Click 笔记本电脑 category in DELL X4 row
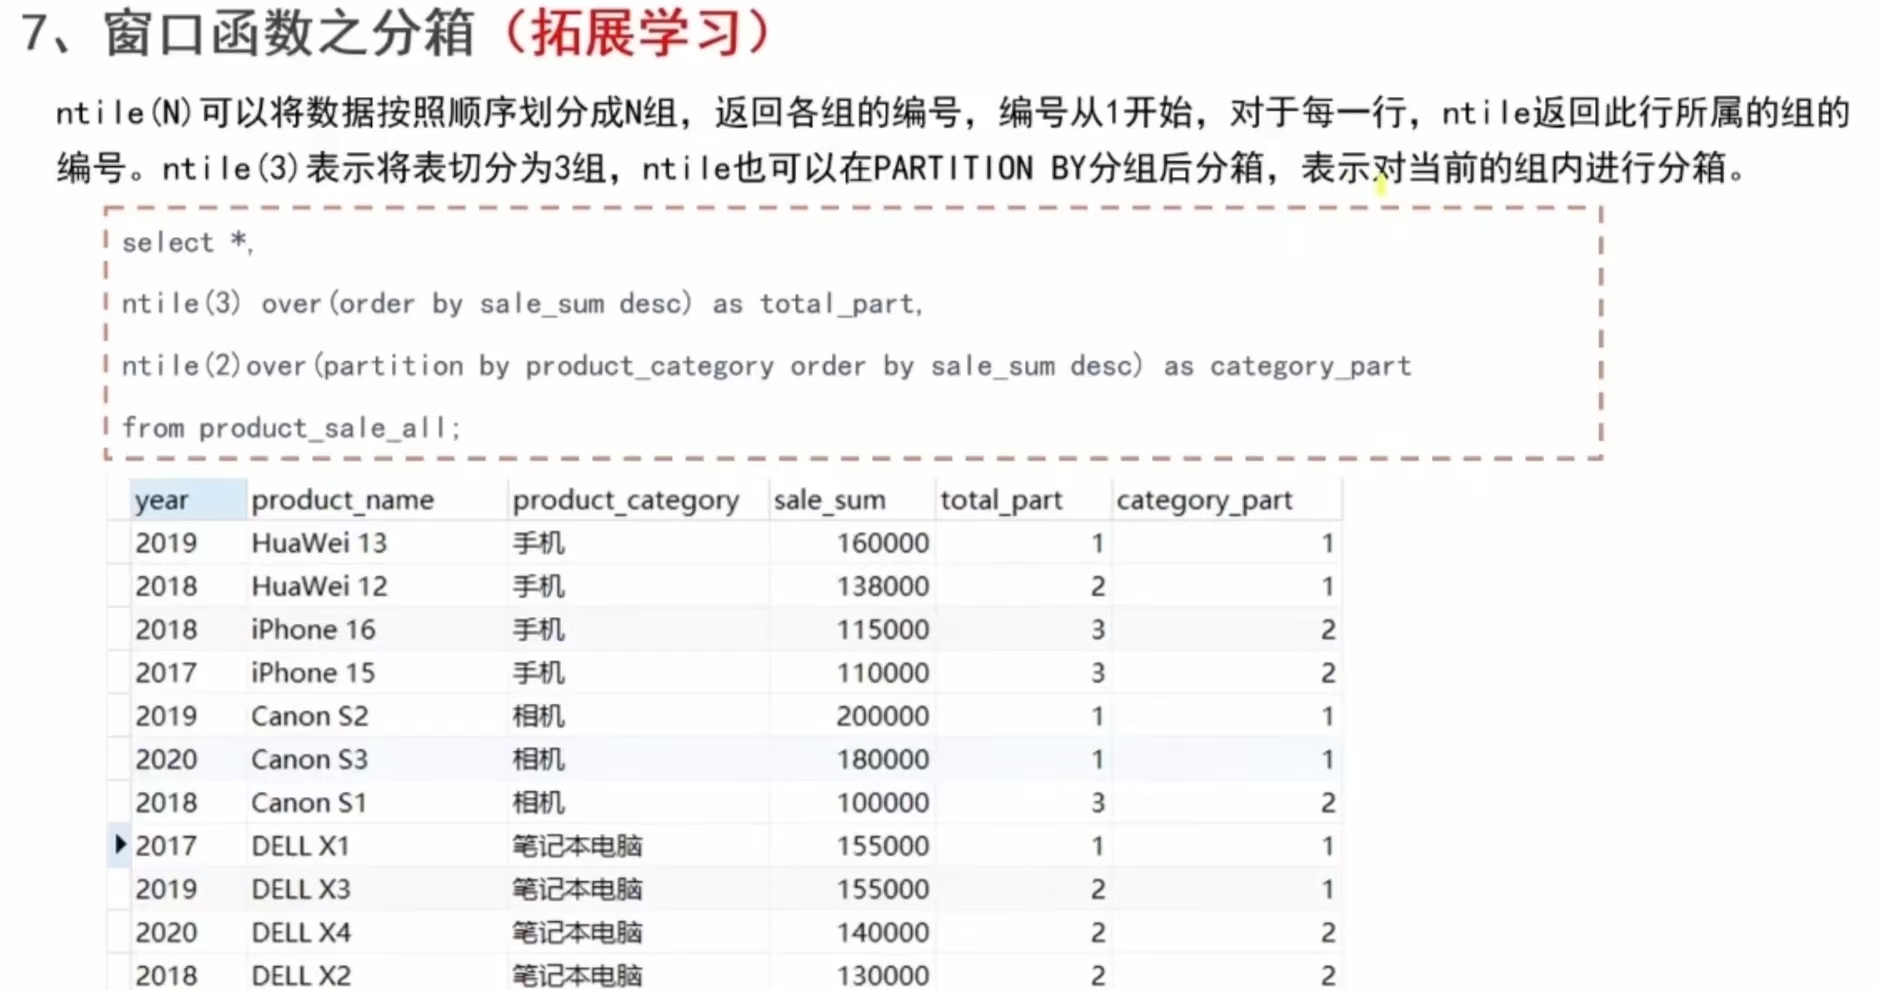The height and width of the screenshot is (990, 1878). (x=577, y=932)
